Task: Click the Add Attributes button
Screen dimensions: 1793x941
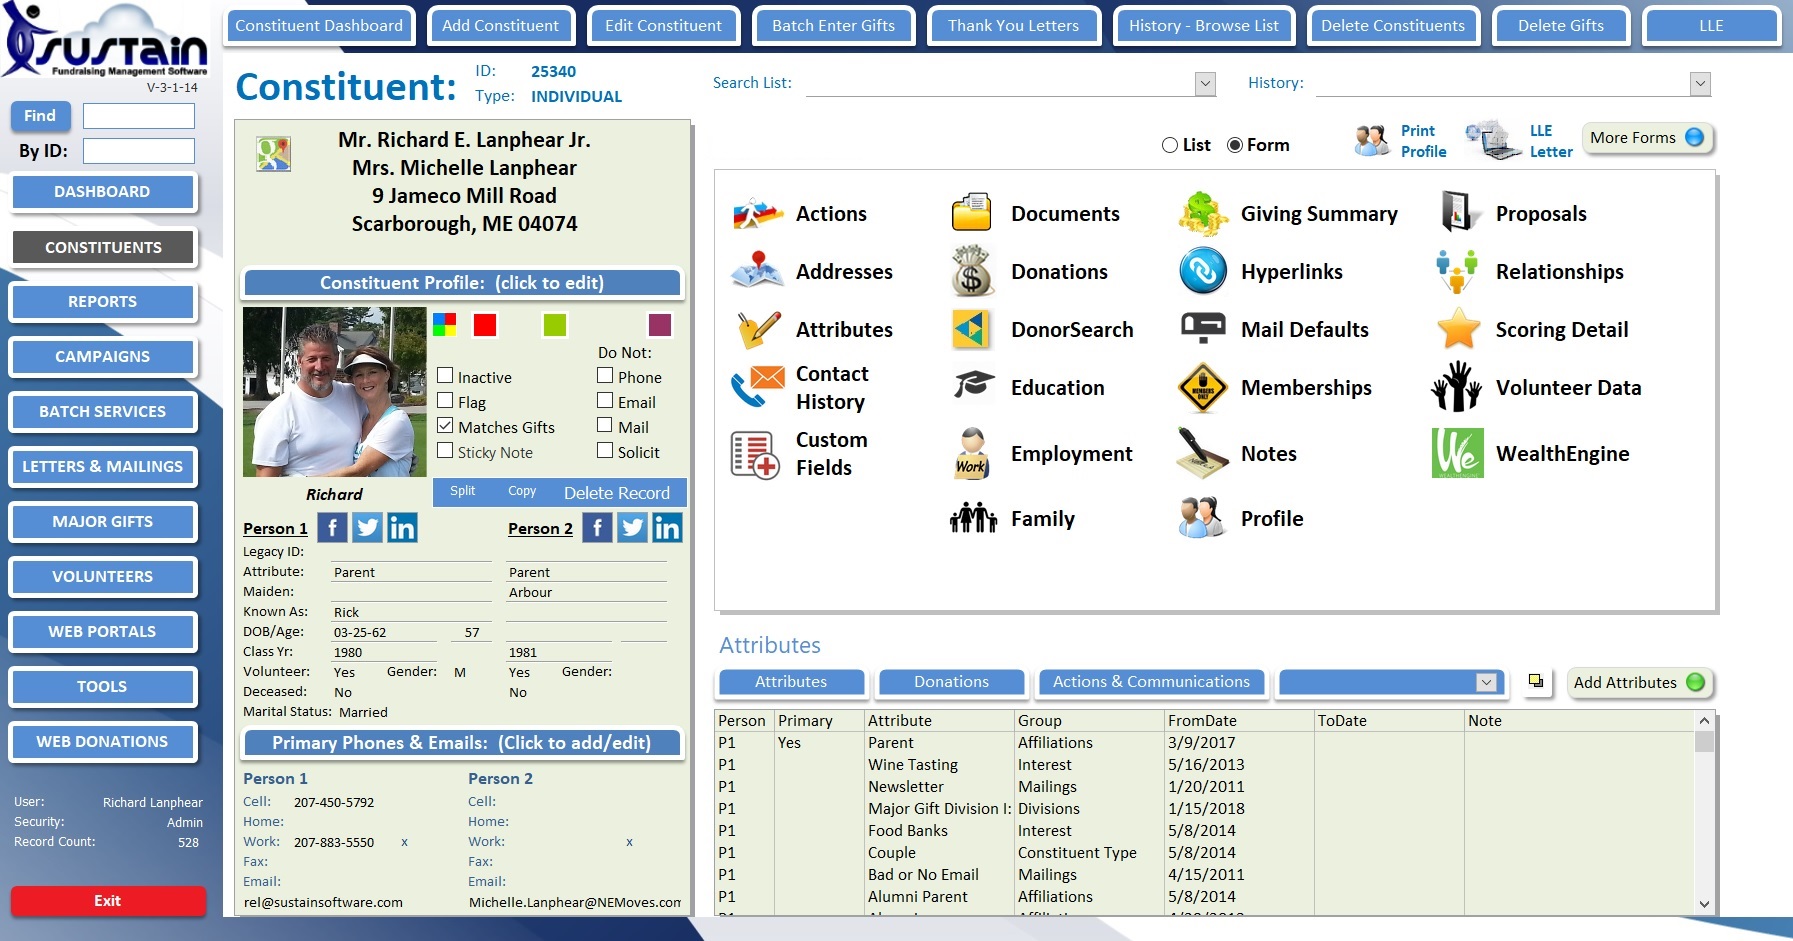Action: pyautogui.click(x=1639, y=682)
